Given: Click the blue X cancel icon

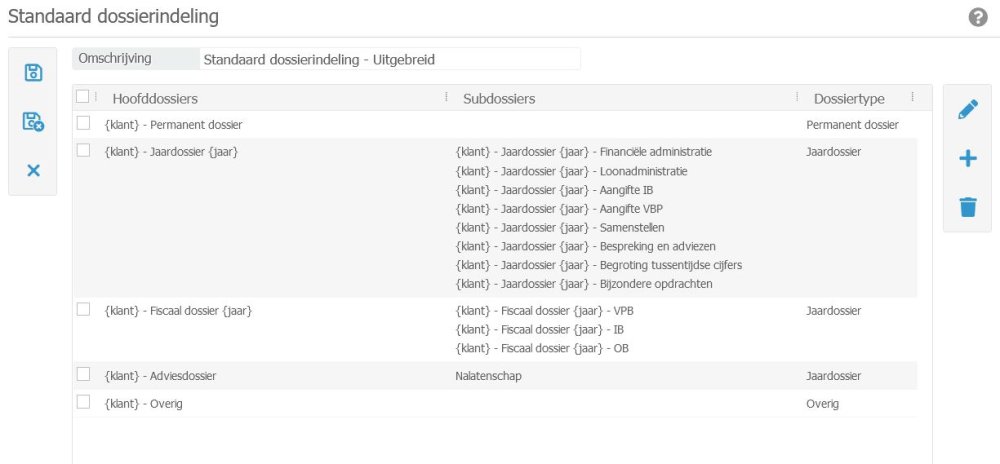Looking at the screenshot, I should click(33, 170).
